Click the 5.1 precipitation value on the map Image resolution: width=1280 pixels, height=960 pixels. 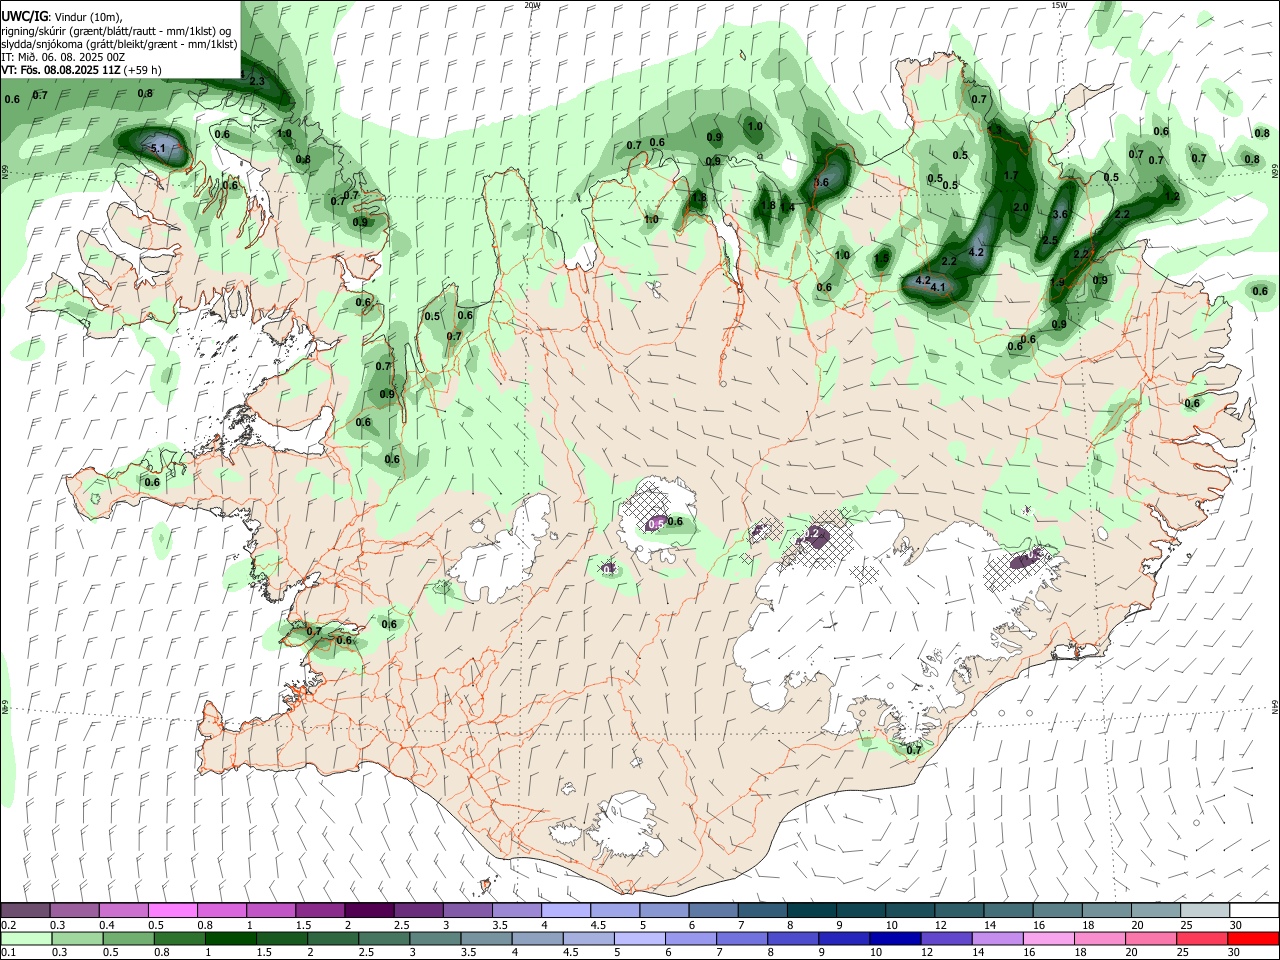tap(158, 148)
